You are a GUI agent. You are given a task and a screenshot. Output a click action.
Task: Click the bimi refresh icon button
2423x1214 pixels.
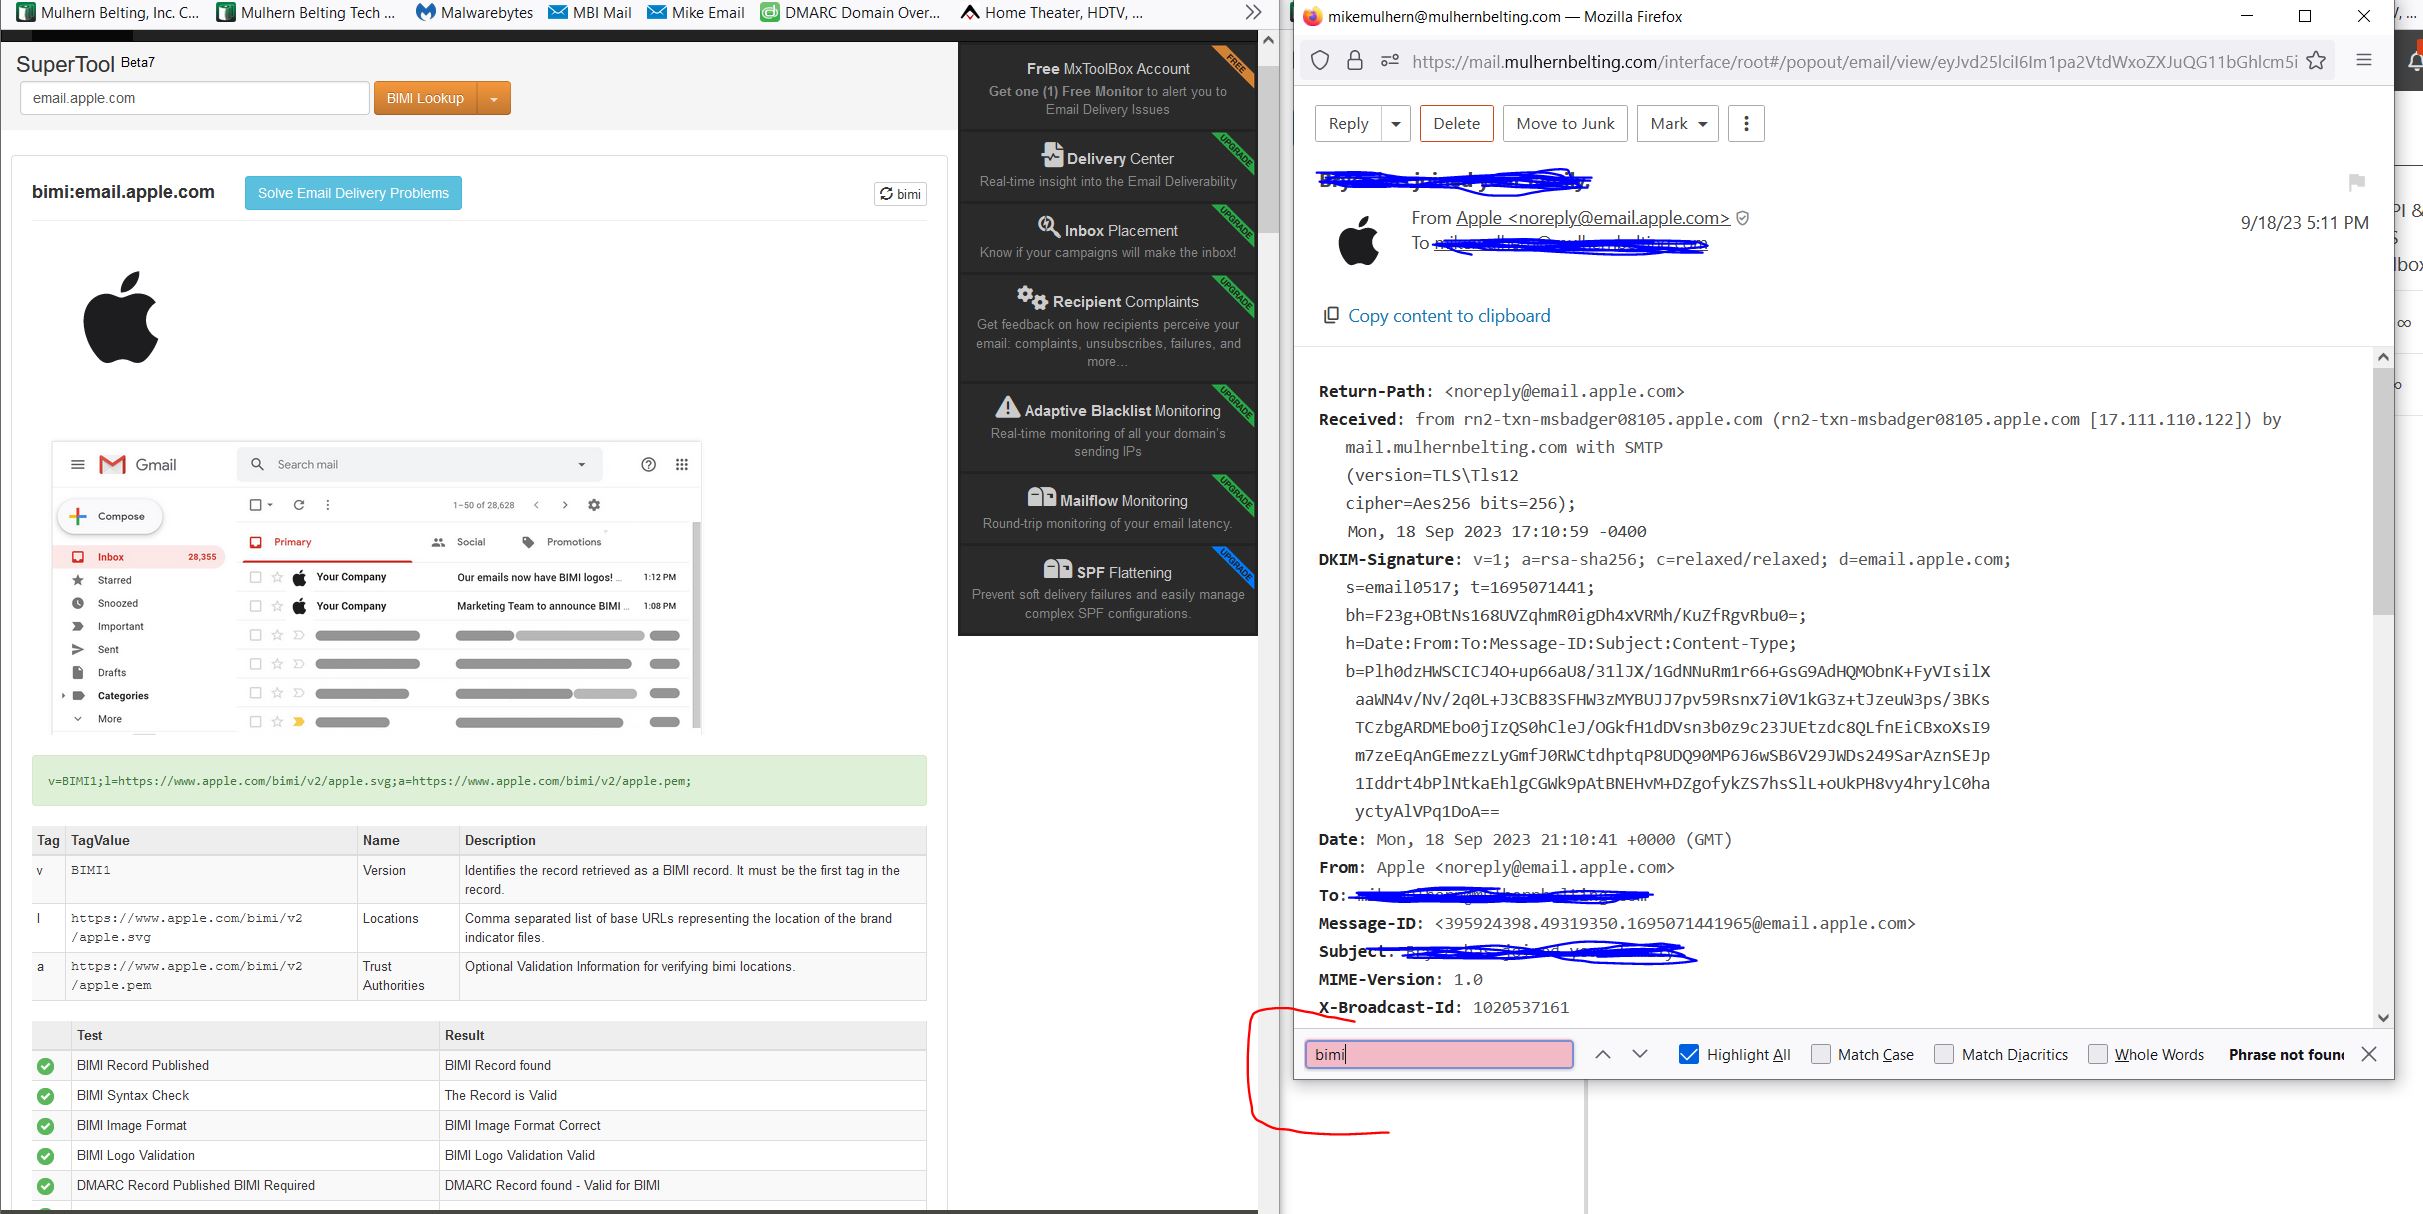(899, 194)
